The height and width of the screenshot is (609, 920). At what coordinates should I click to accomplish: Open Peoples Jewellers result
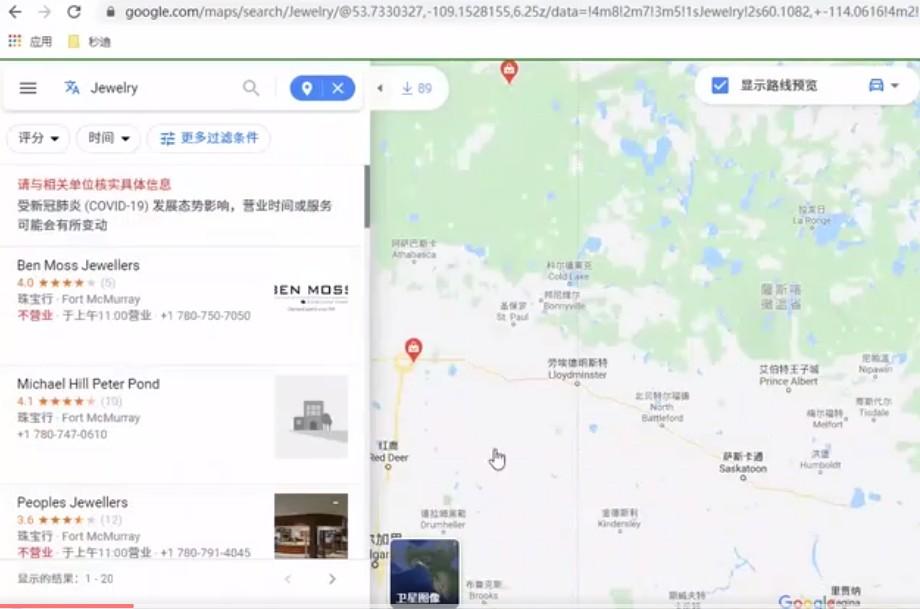(x=72, y=502)
